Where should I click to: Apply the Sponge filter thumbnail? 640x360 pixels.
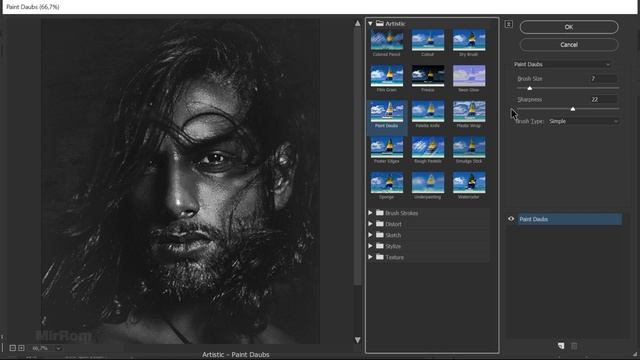(387, 182)
